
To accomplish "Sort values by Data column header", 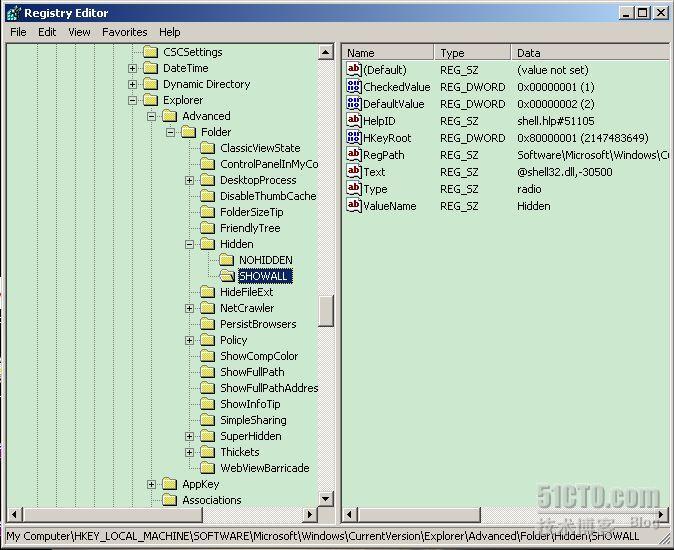I will (590, 52).
